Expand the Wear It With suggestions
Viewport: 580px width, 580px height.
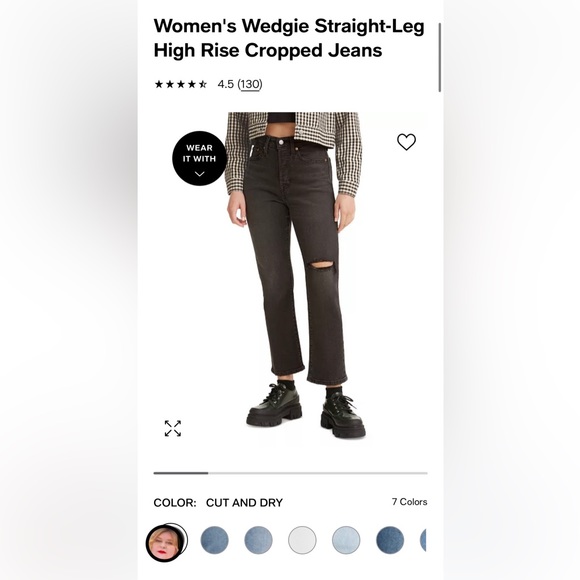(x=199, y=158)
